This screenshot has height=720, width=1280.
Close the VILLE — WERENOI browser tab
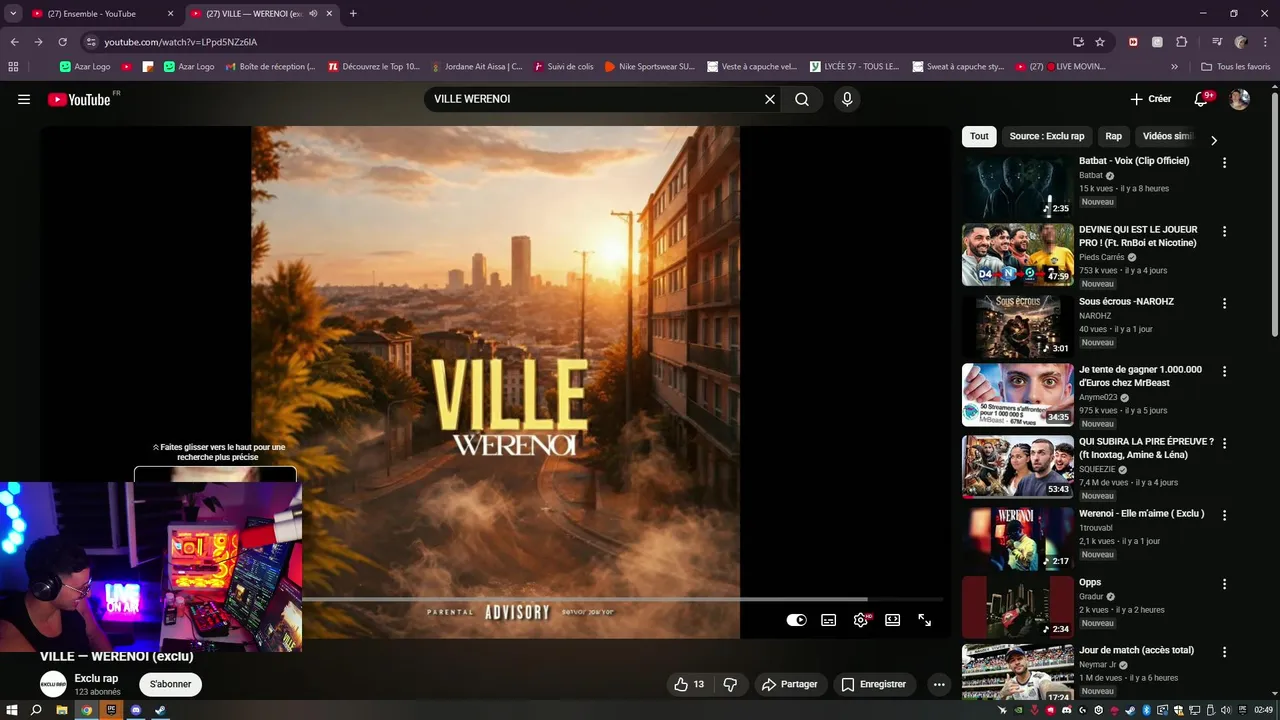(329, 14)
